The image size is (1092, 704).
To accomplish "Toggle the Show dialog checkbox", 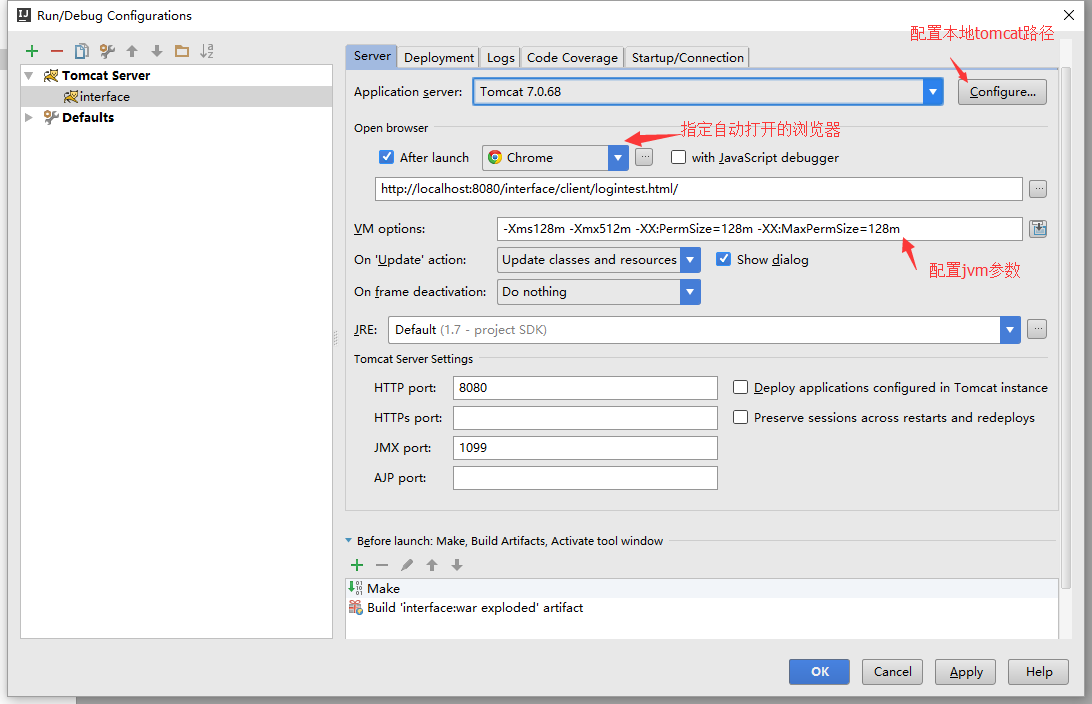I will point(724,259).
